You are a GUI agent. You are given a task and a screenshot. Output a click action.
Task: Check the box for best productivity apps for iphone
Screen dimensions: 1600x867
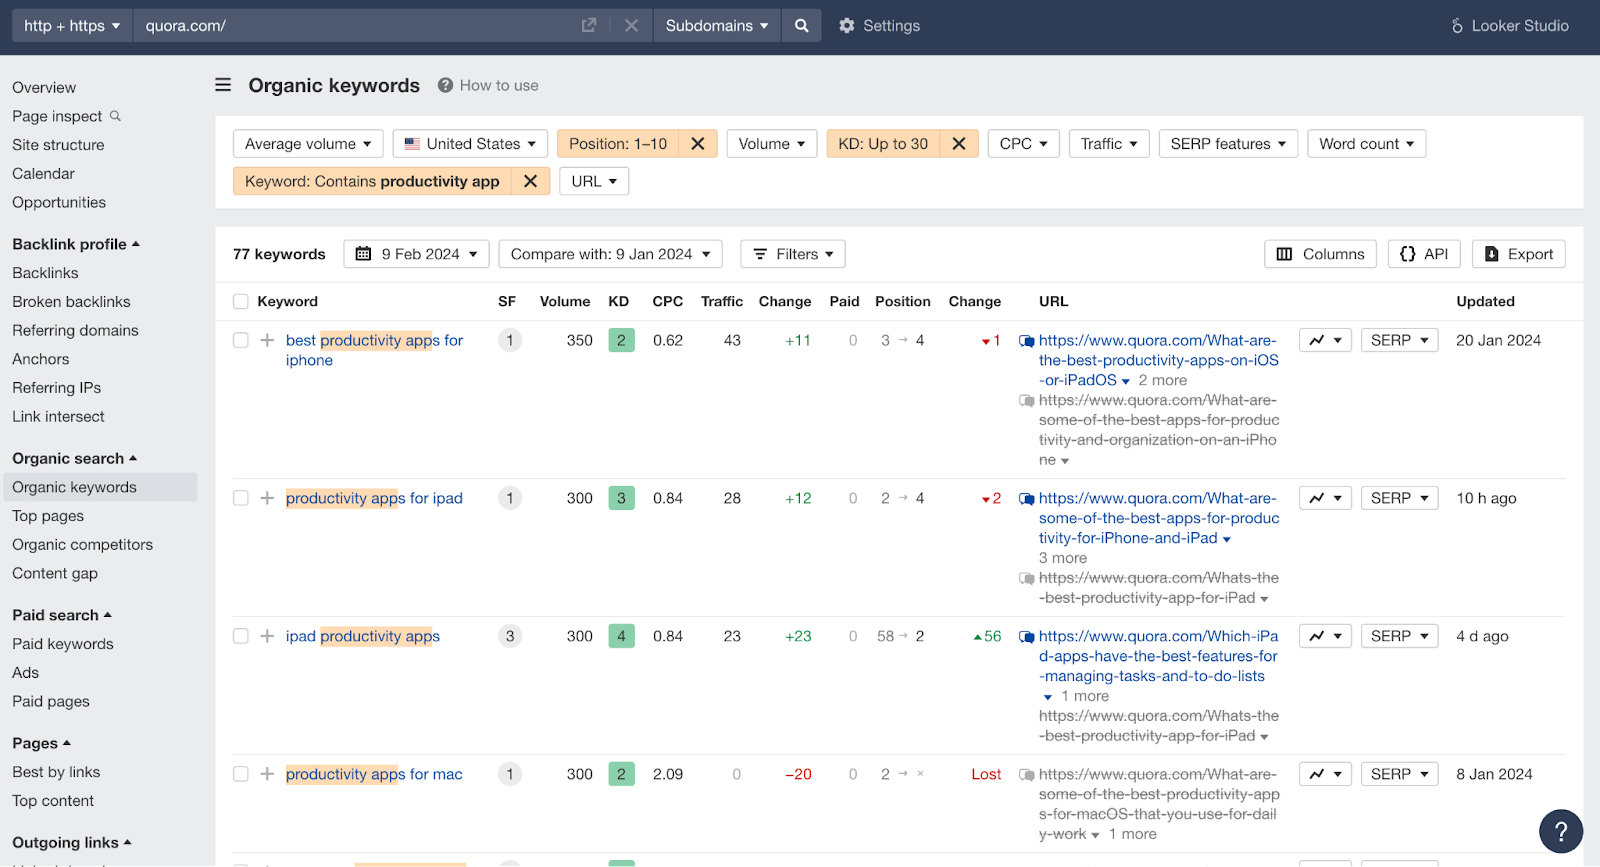pyautogui.click(x=240, y=340)
